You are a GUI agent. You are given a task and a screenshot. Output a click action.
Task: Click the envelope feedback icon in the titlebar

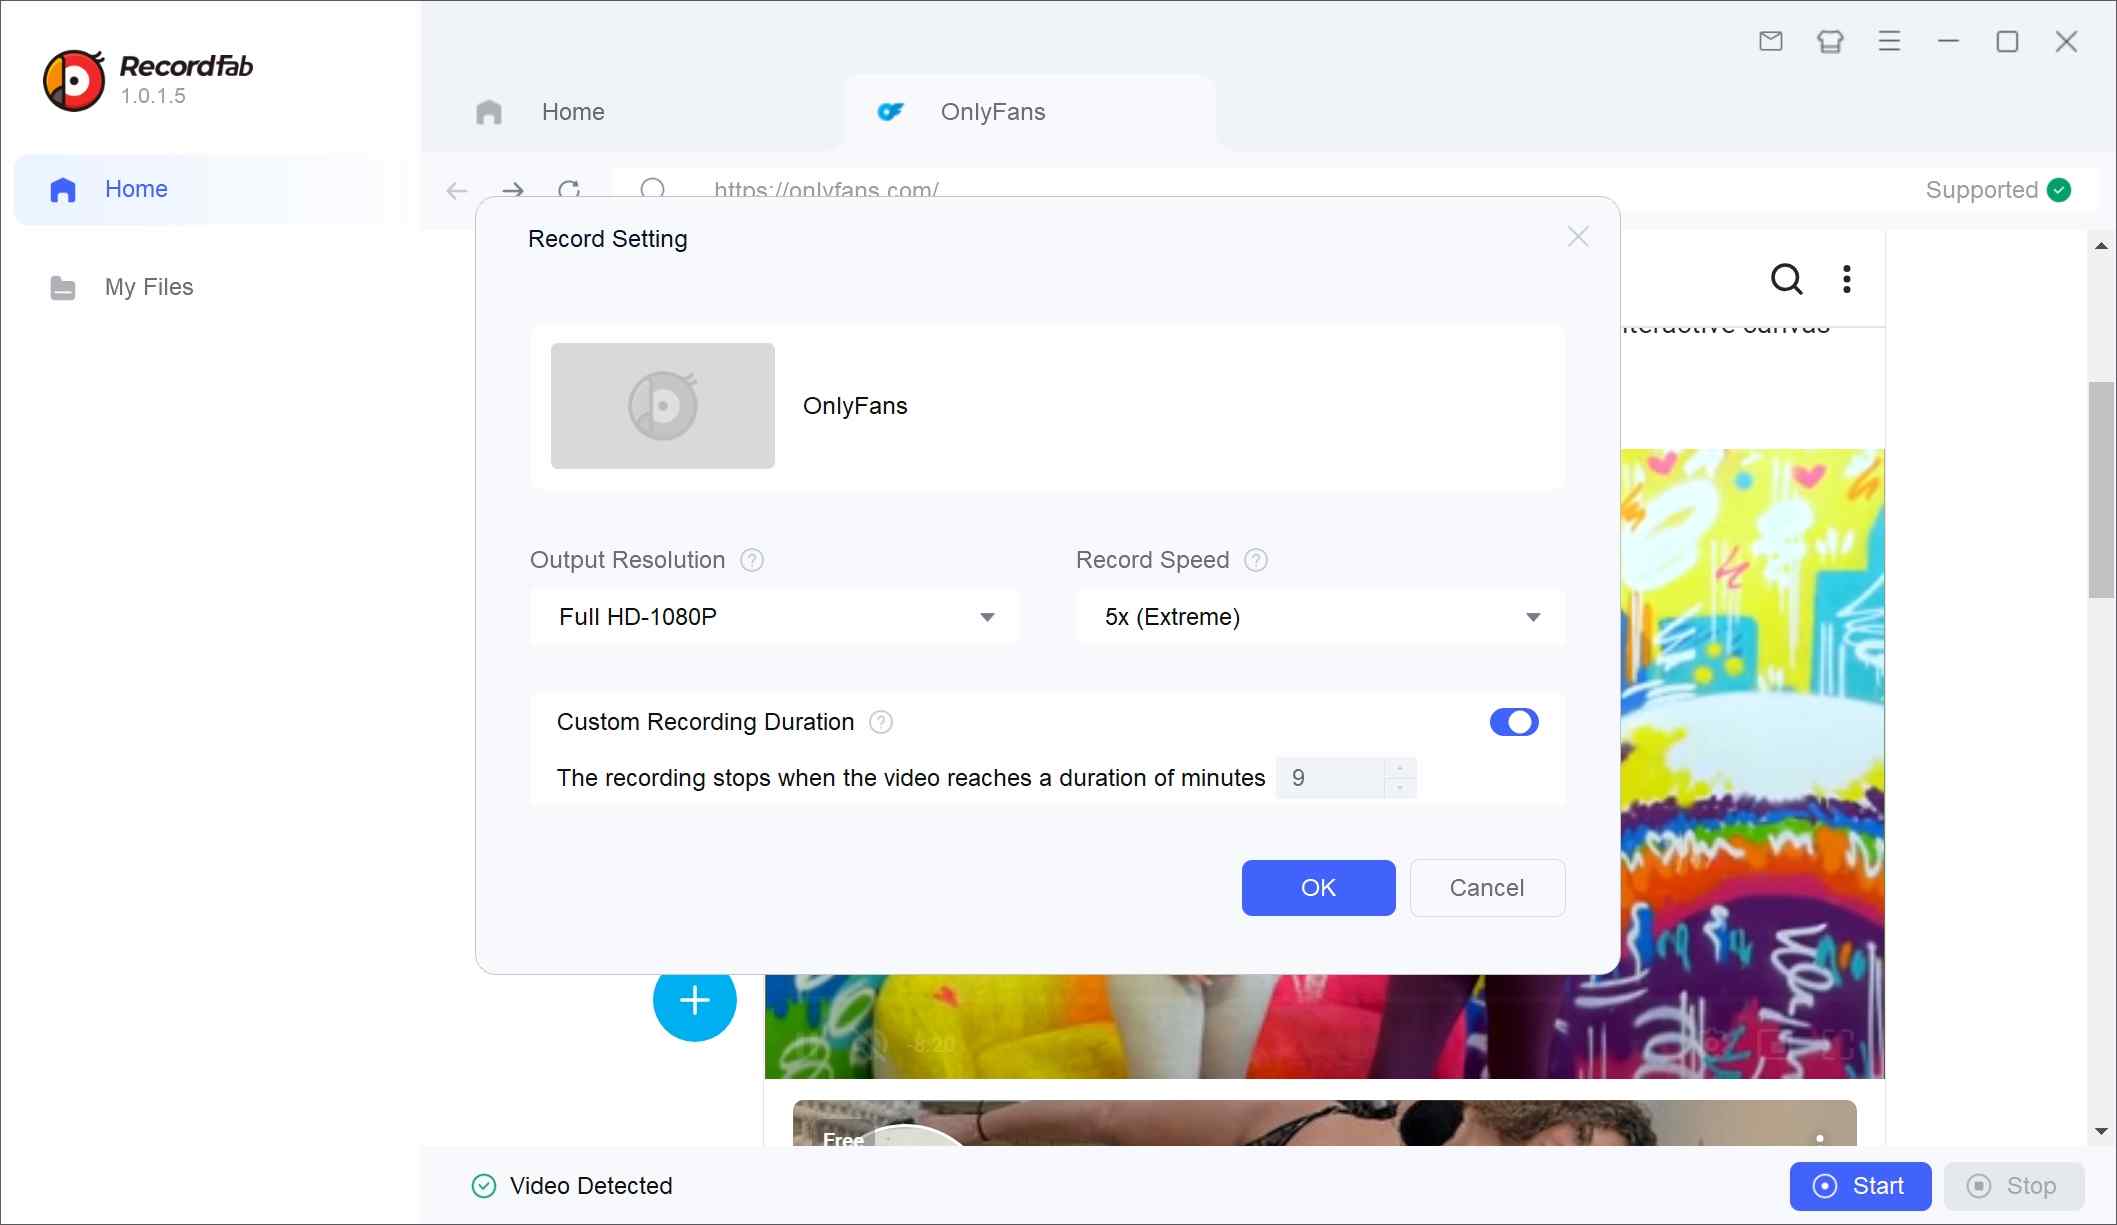click(1770, 41)
